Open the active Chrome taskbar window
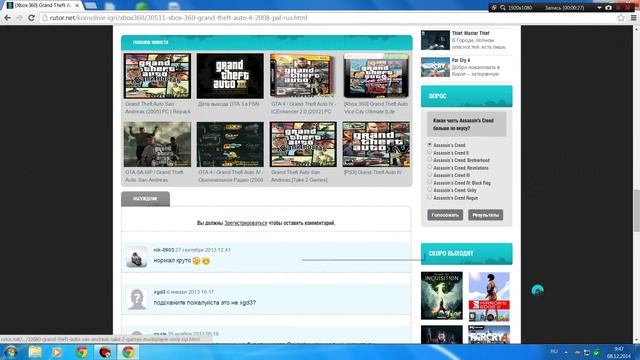Viewport: 640px width, 360px height. pyautogui.click(x=128, y=352)
